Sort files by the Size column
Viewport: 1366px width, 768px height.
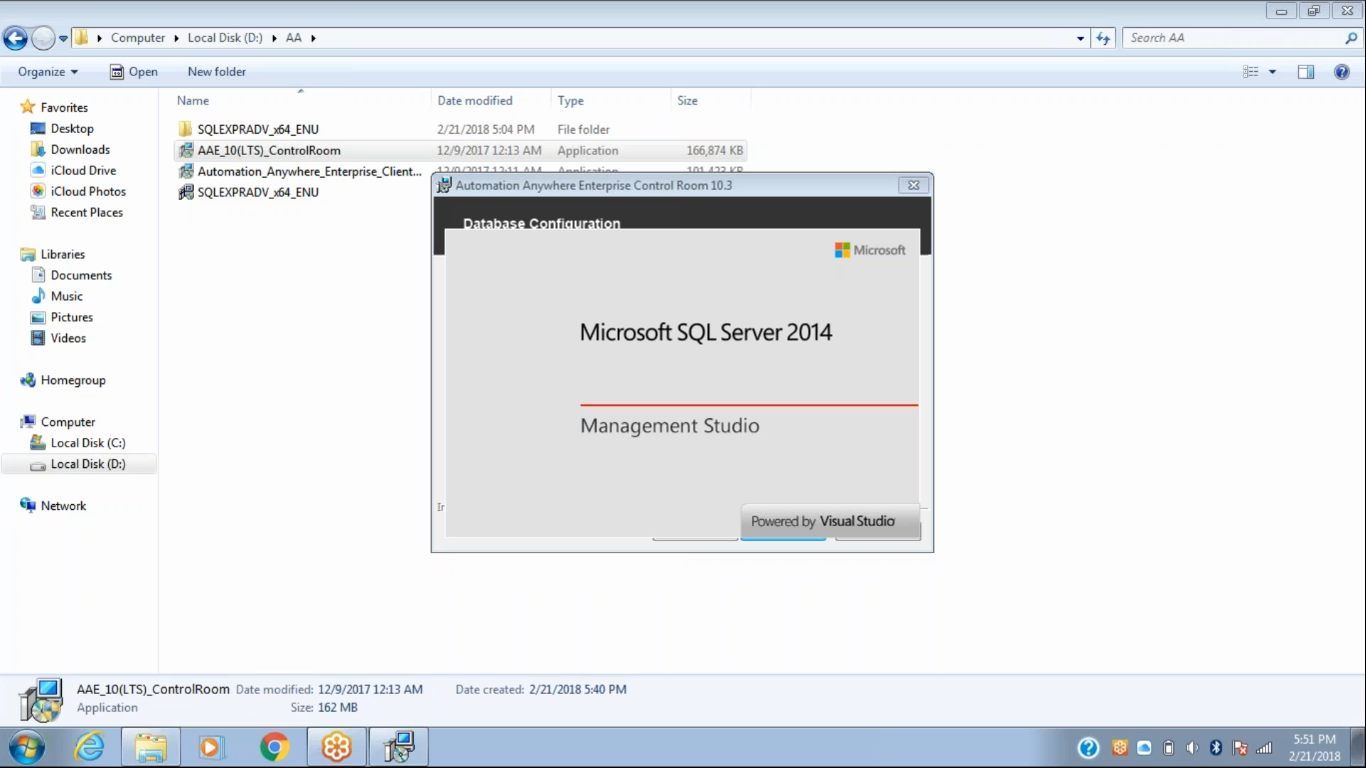711,101
